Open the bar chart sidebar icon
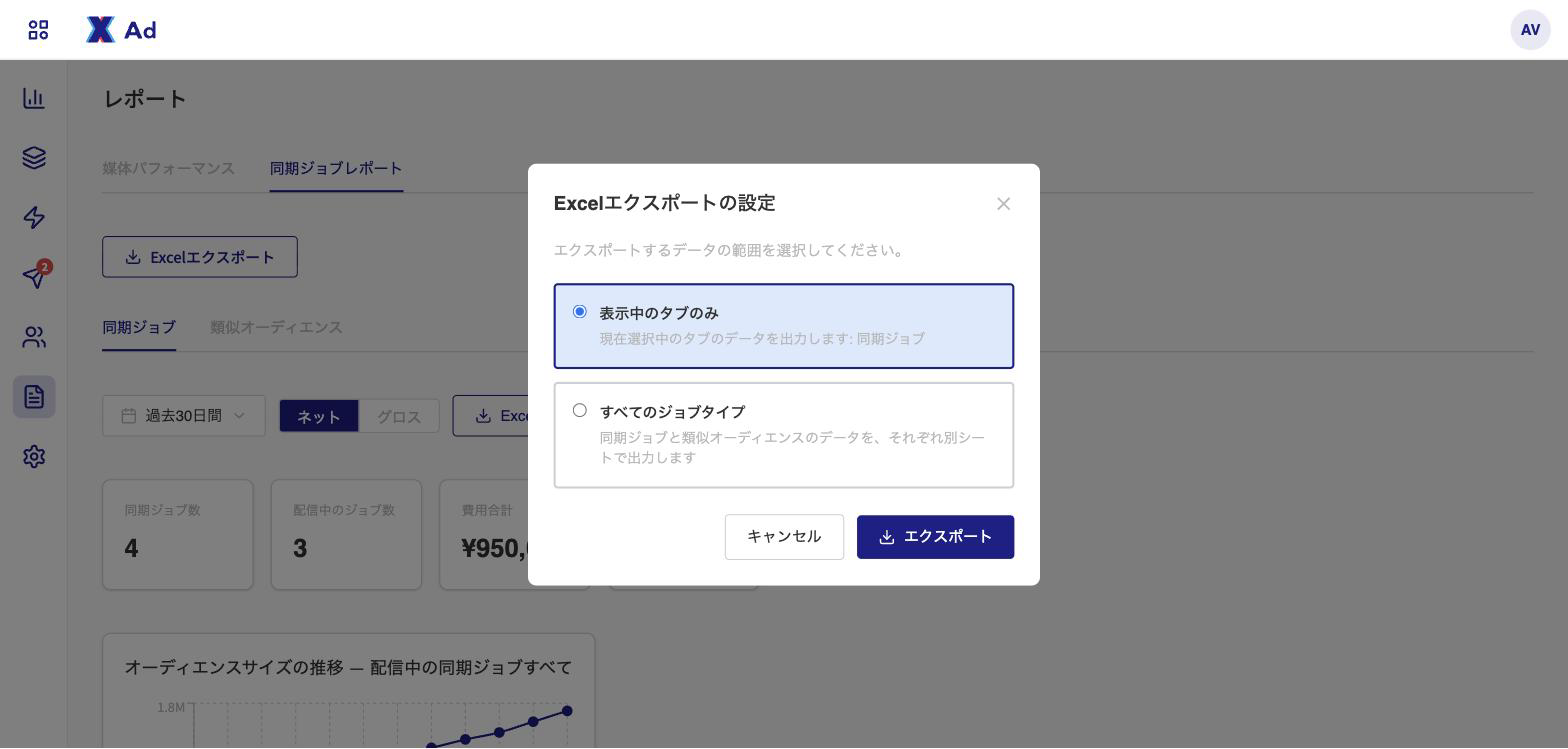Viewport: 1568px width, 749px height. pos(34,98)
